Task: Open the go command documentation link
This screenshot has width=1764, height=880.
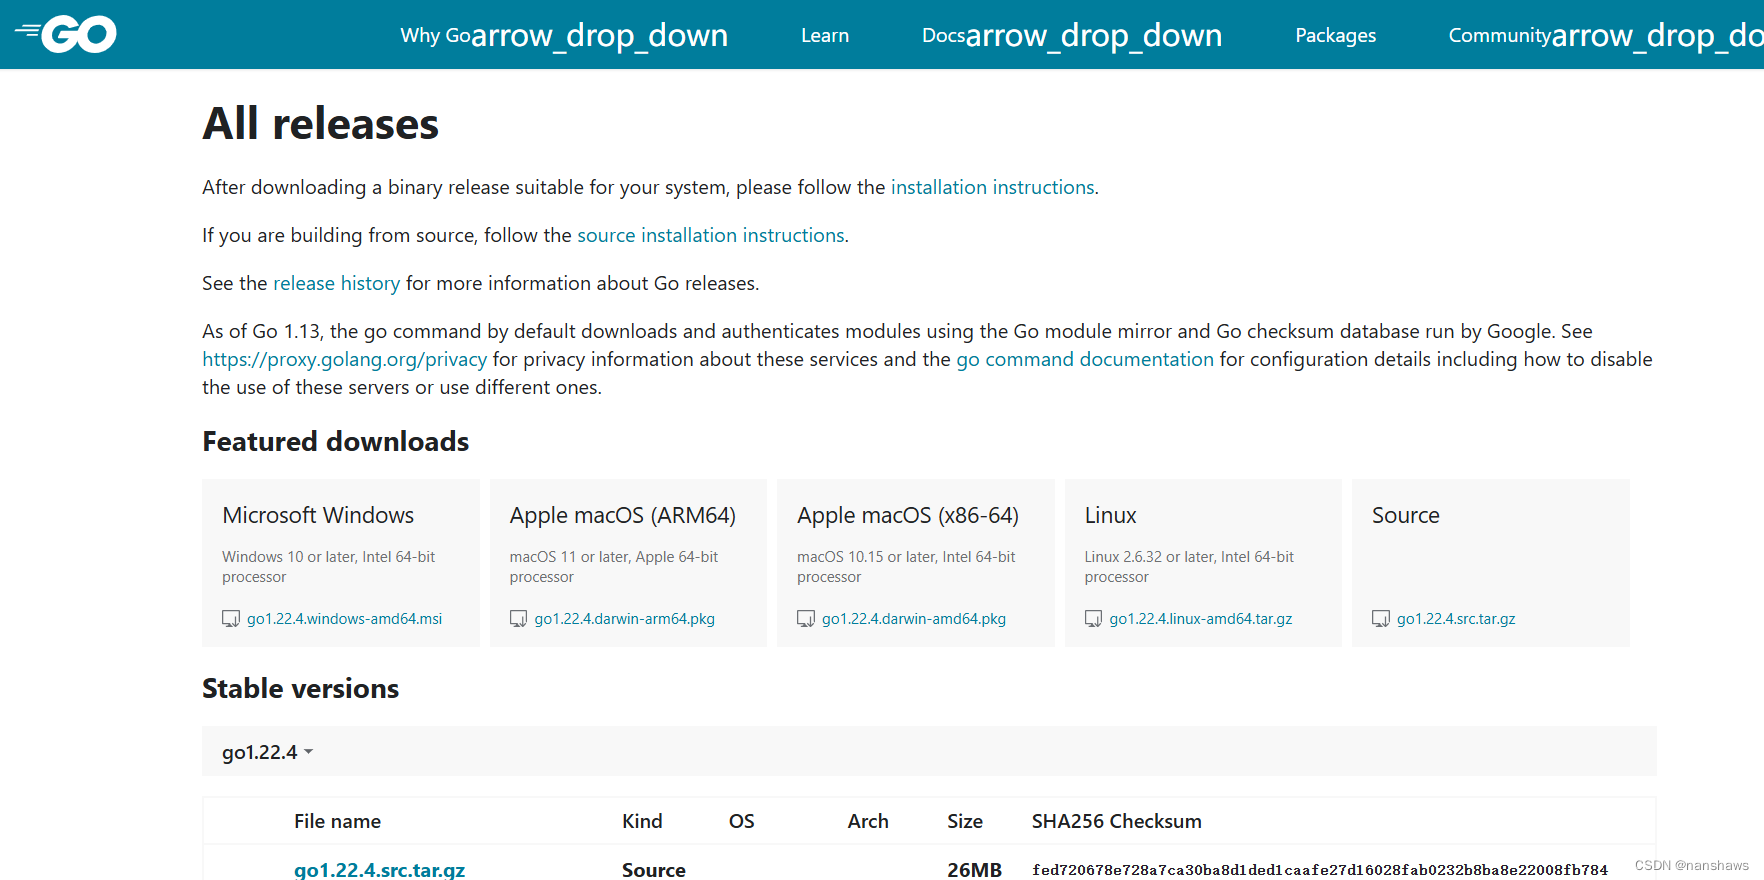Action: click(x=1085, y=359)
